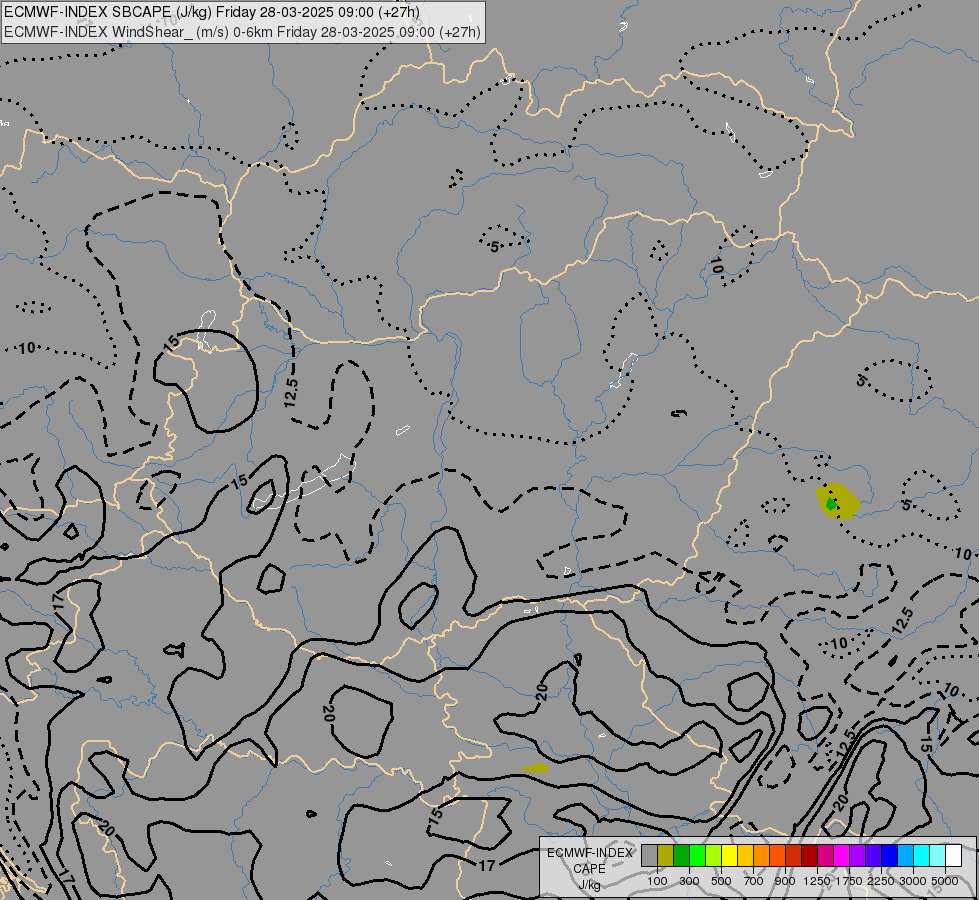The height and width of the screenshot is (900, 979).
Task: Select the dark green legend swatch
Action: (x=681, y=856)
